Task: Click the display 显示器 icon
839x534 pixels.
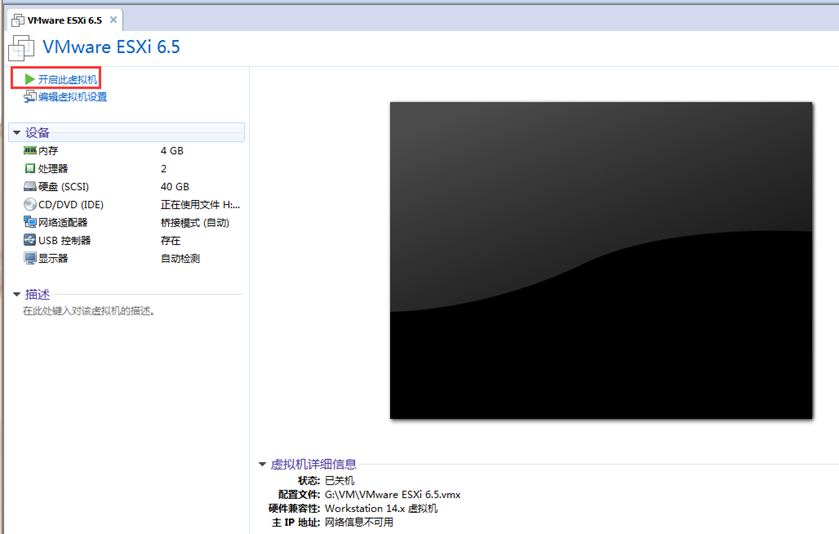Action: tap(30, 258)
